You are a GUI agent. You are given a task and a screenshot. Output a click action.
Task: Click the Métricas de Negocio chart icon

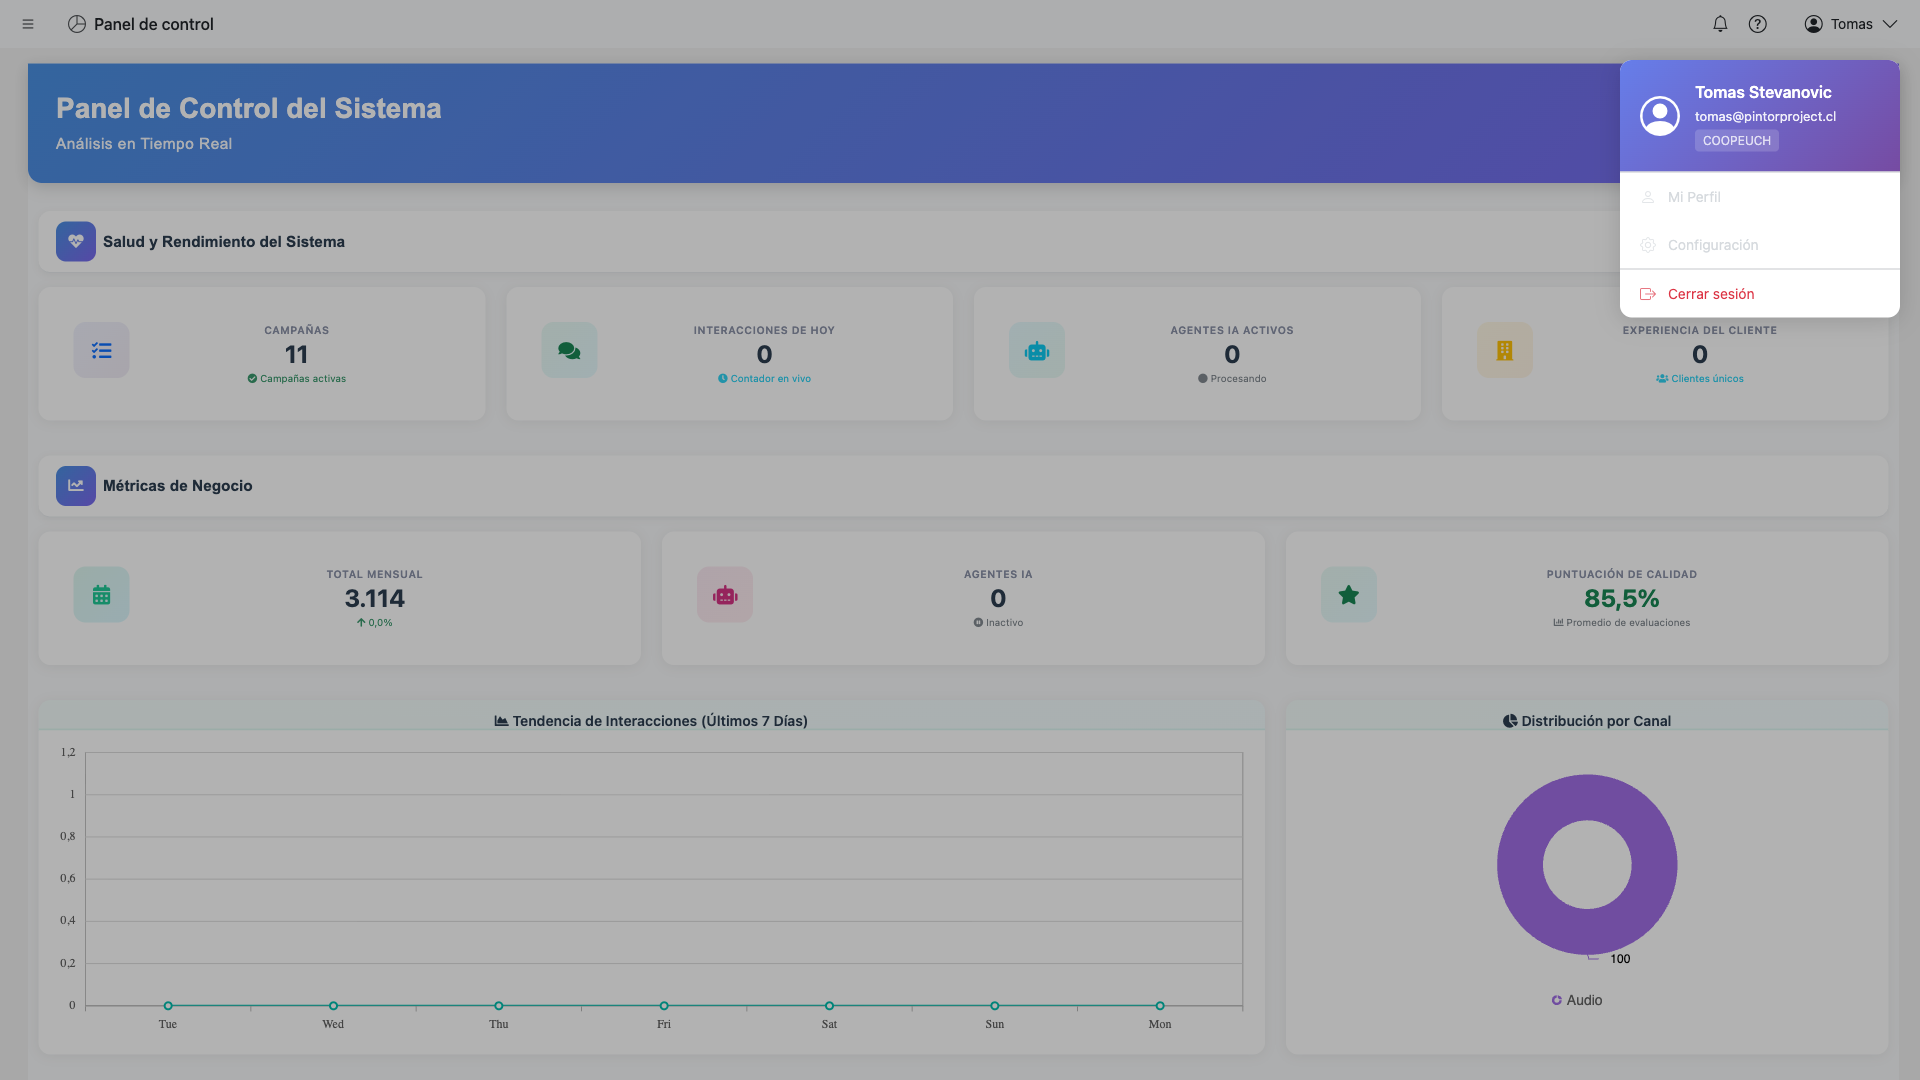76,486
